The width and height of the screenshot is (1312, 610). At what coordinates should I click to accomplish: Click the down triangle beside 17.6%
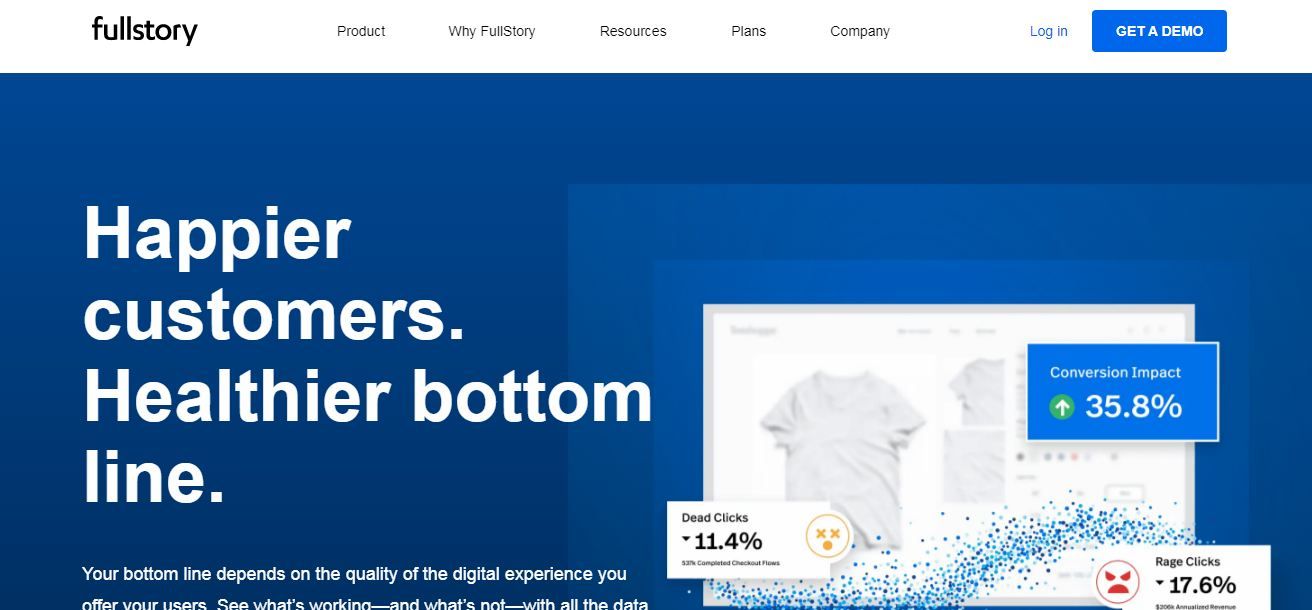click(1160, 583)
